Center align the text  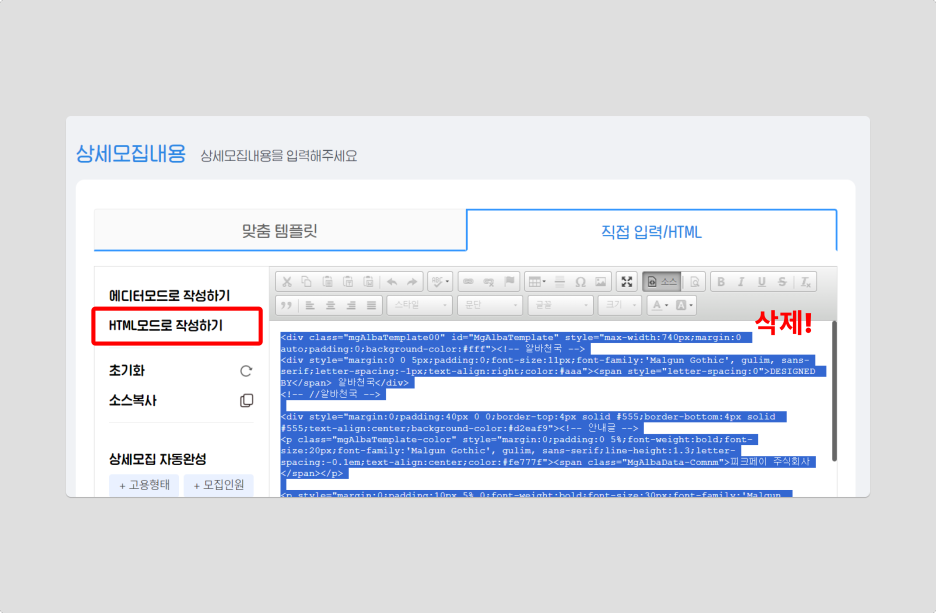point(330,305)
